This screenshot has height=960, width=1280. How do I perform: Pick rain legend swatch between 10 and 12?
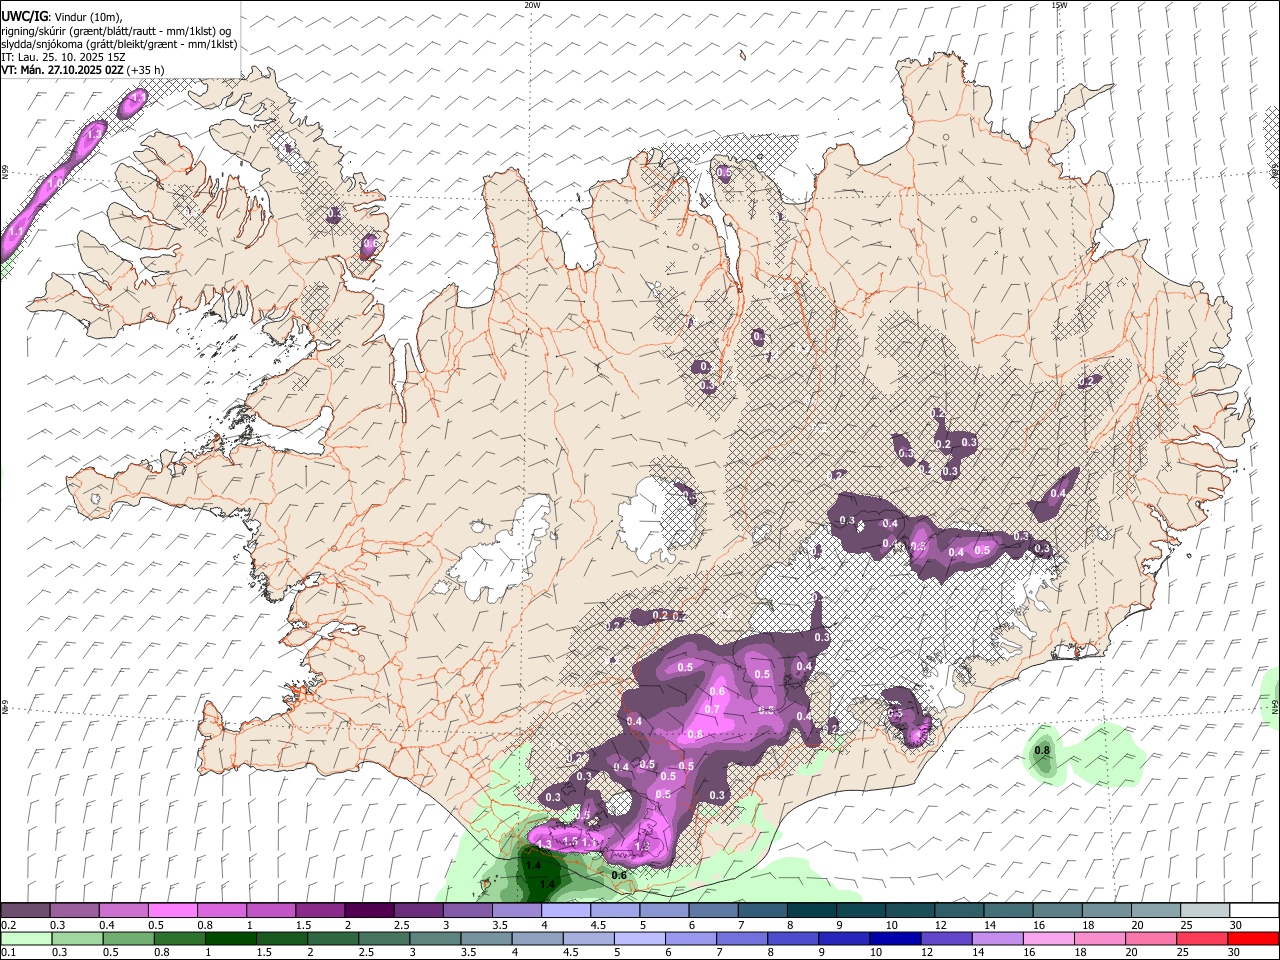click(895, 939)
